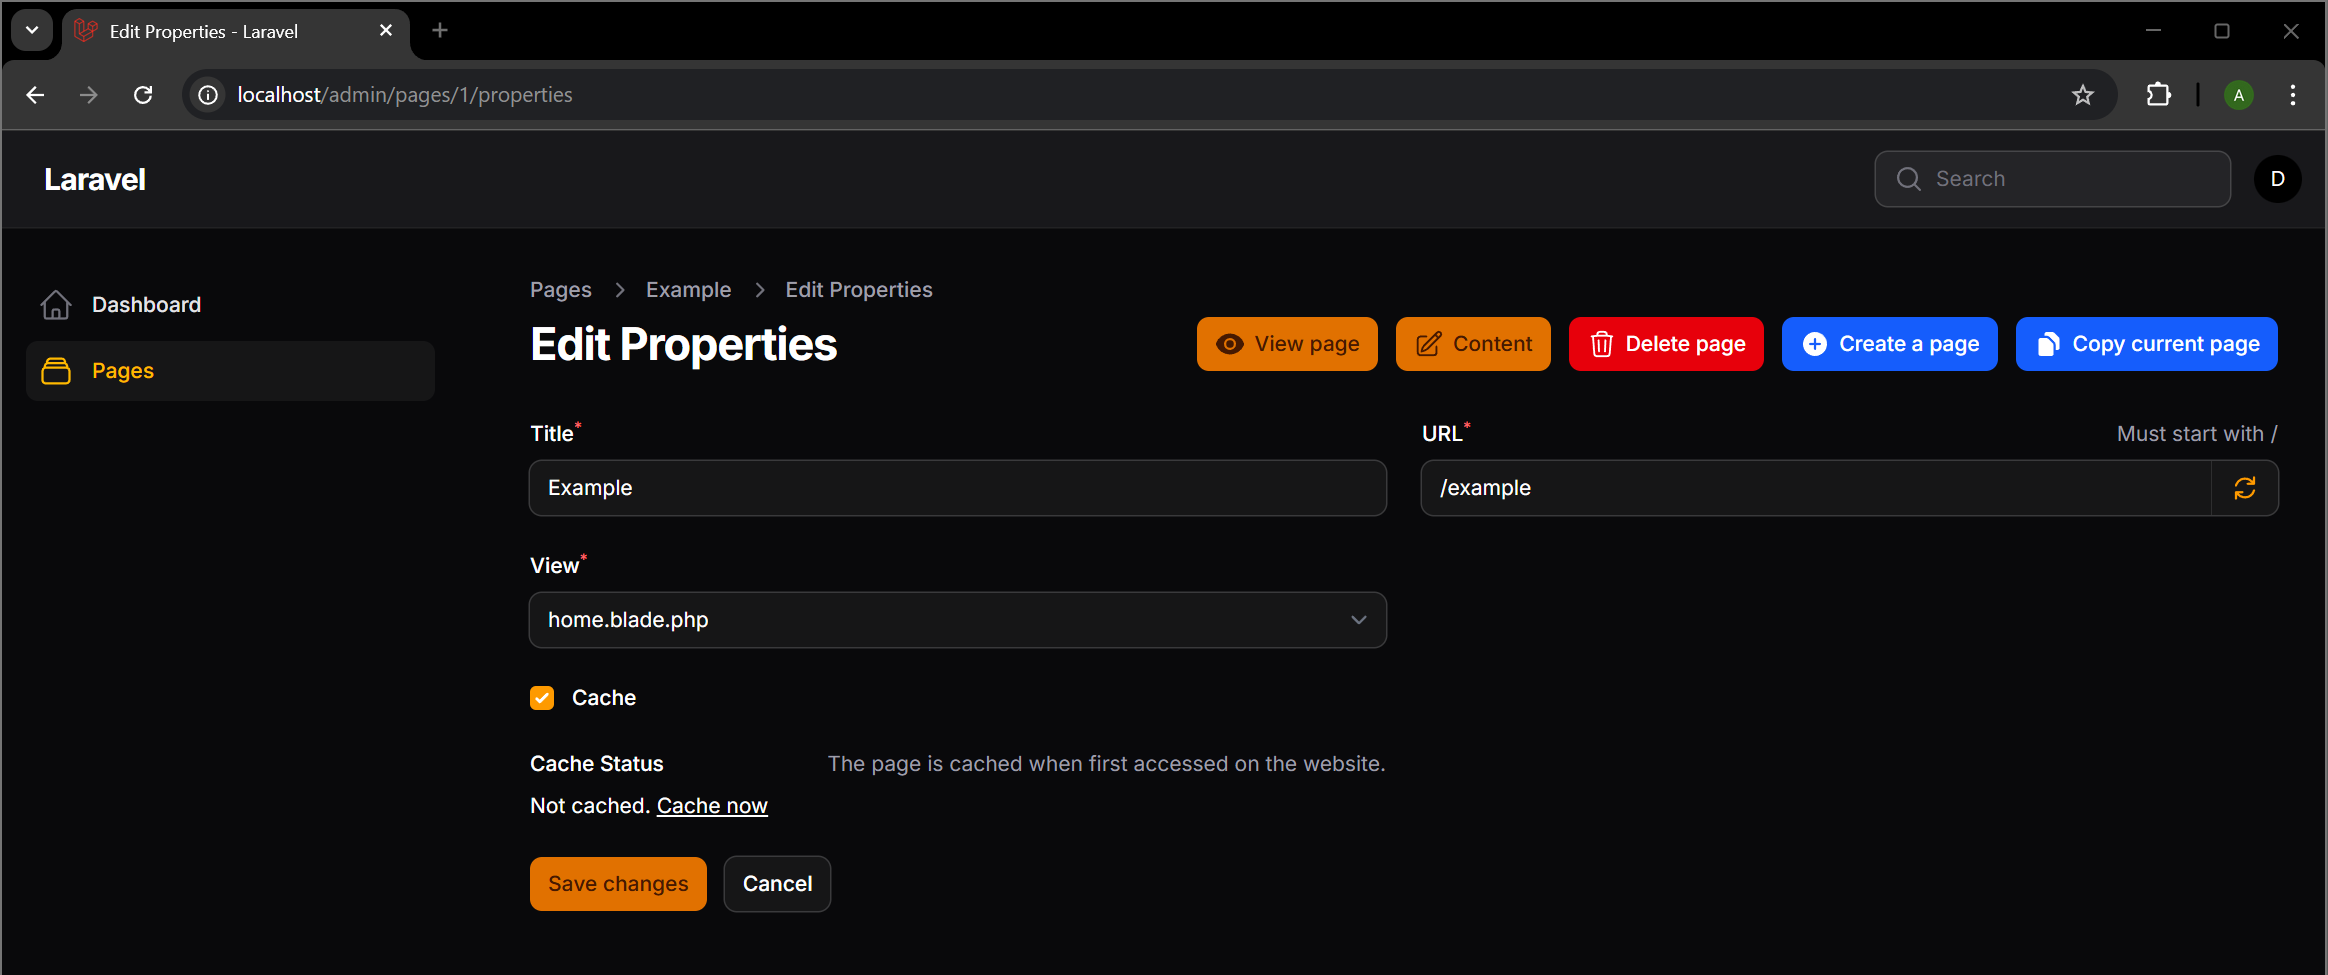
Task: Click the Save changes button
Action: (617, 883)
